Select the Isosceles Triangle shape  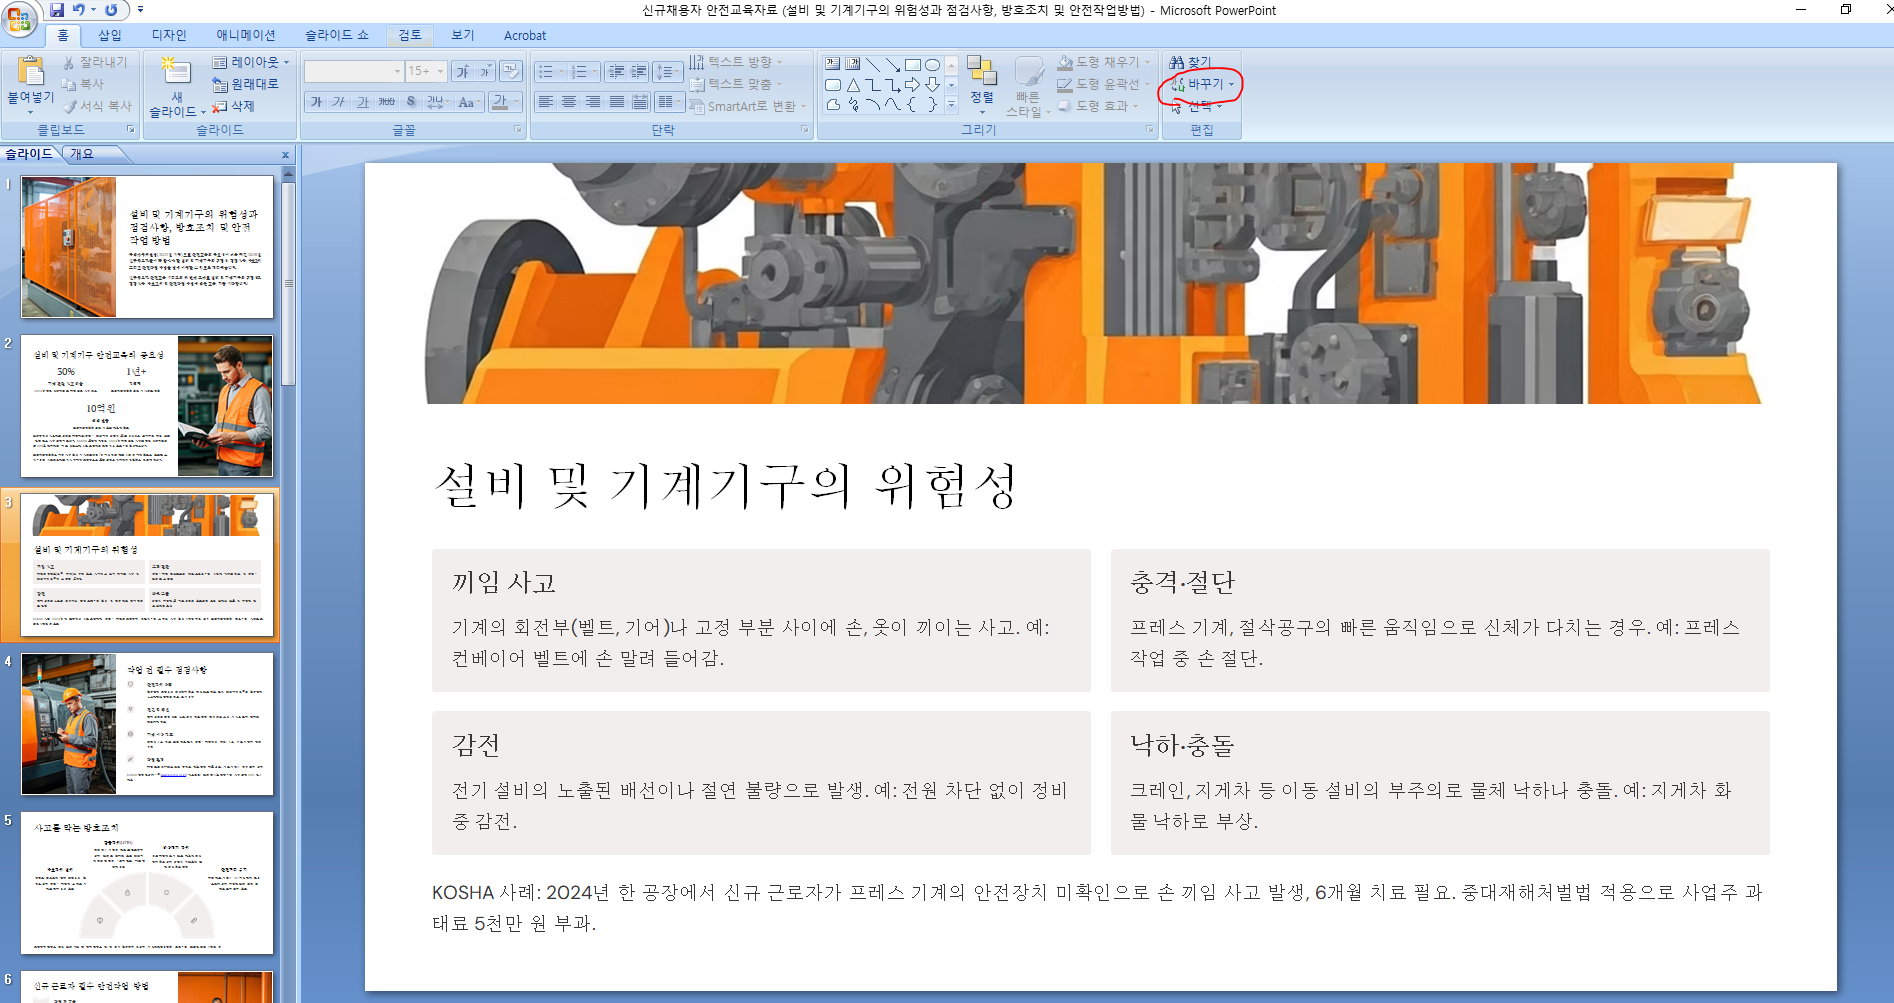pyautogui.click(x=853, y=84)
